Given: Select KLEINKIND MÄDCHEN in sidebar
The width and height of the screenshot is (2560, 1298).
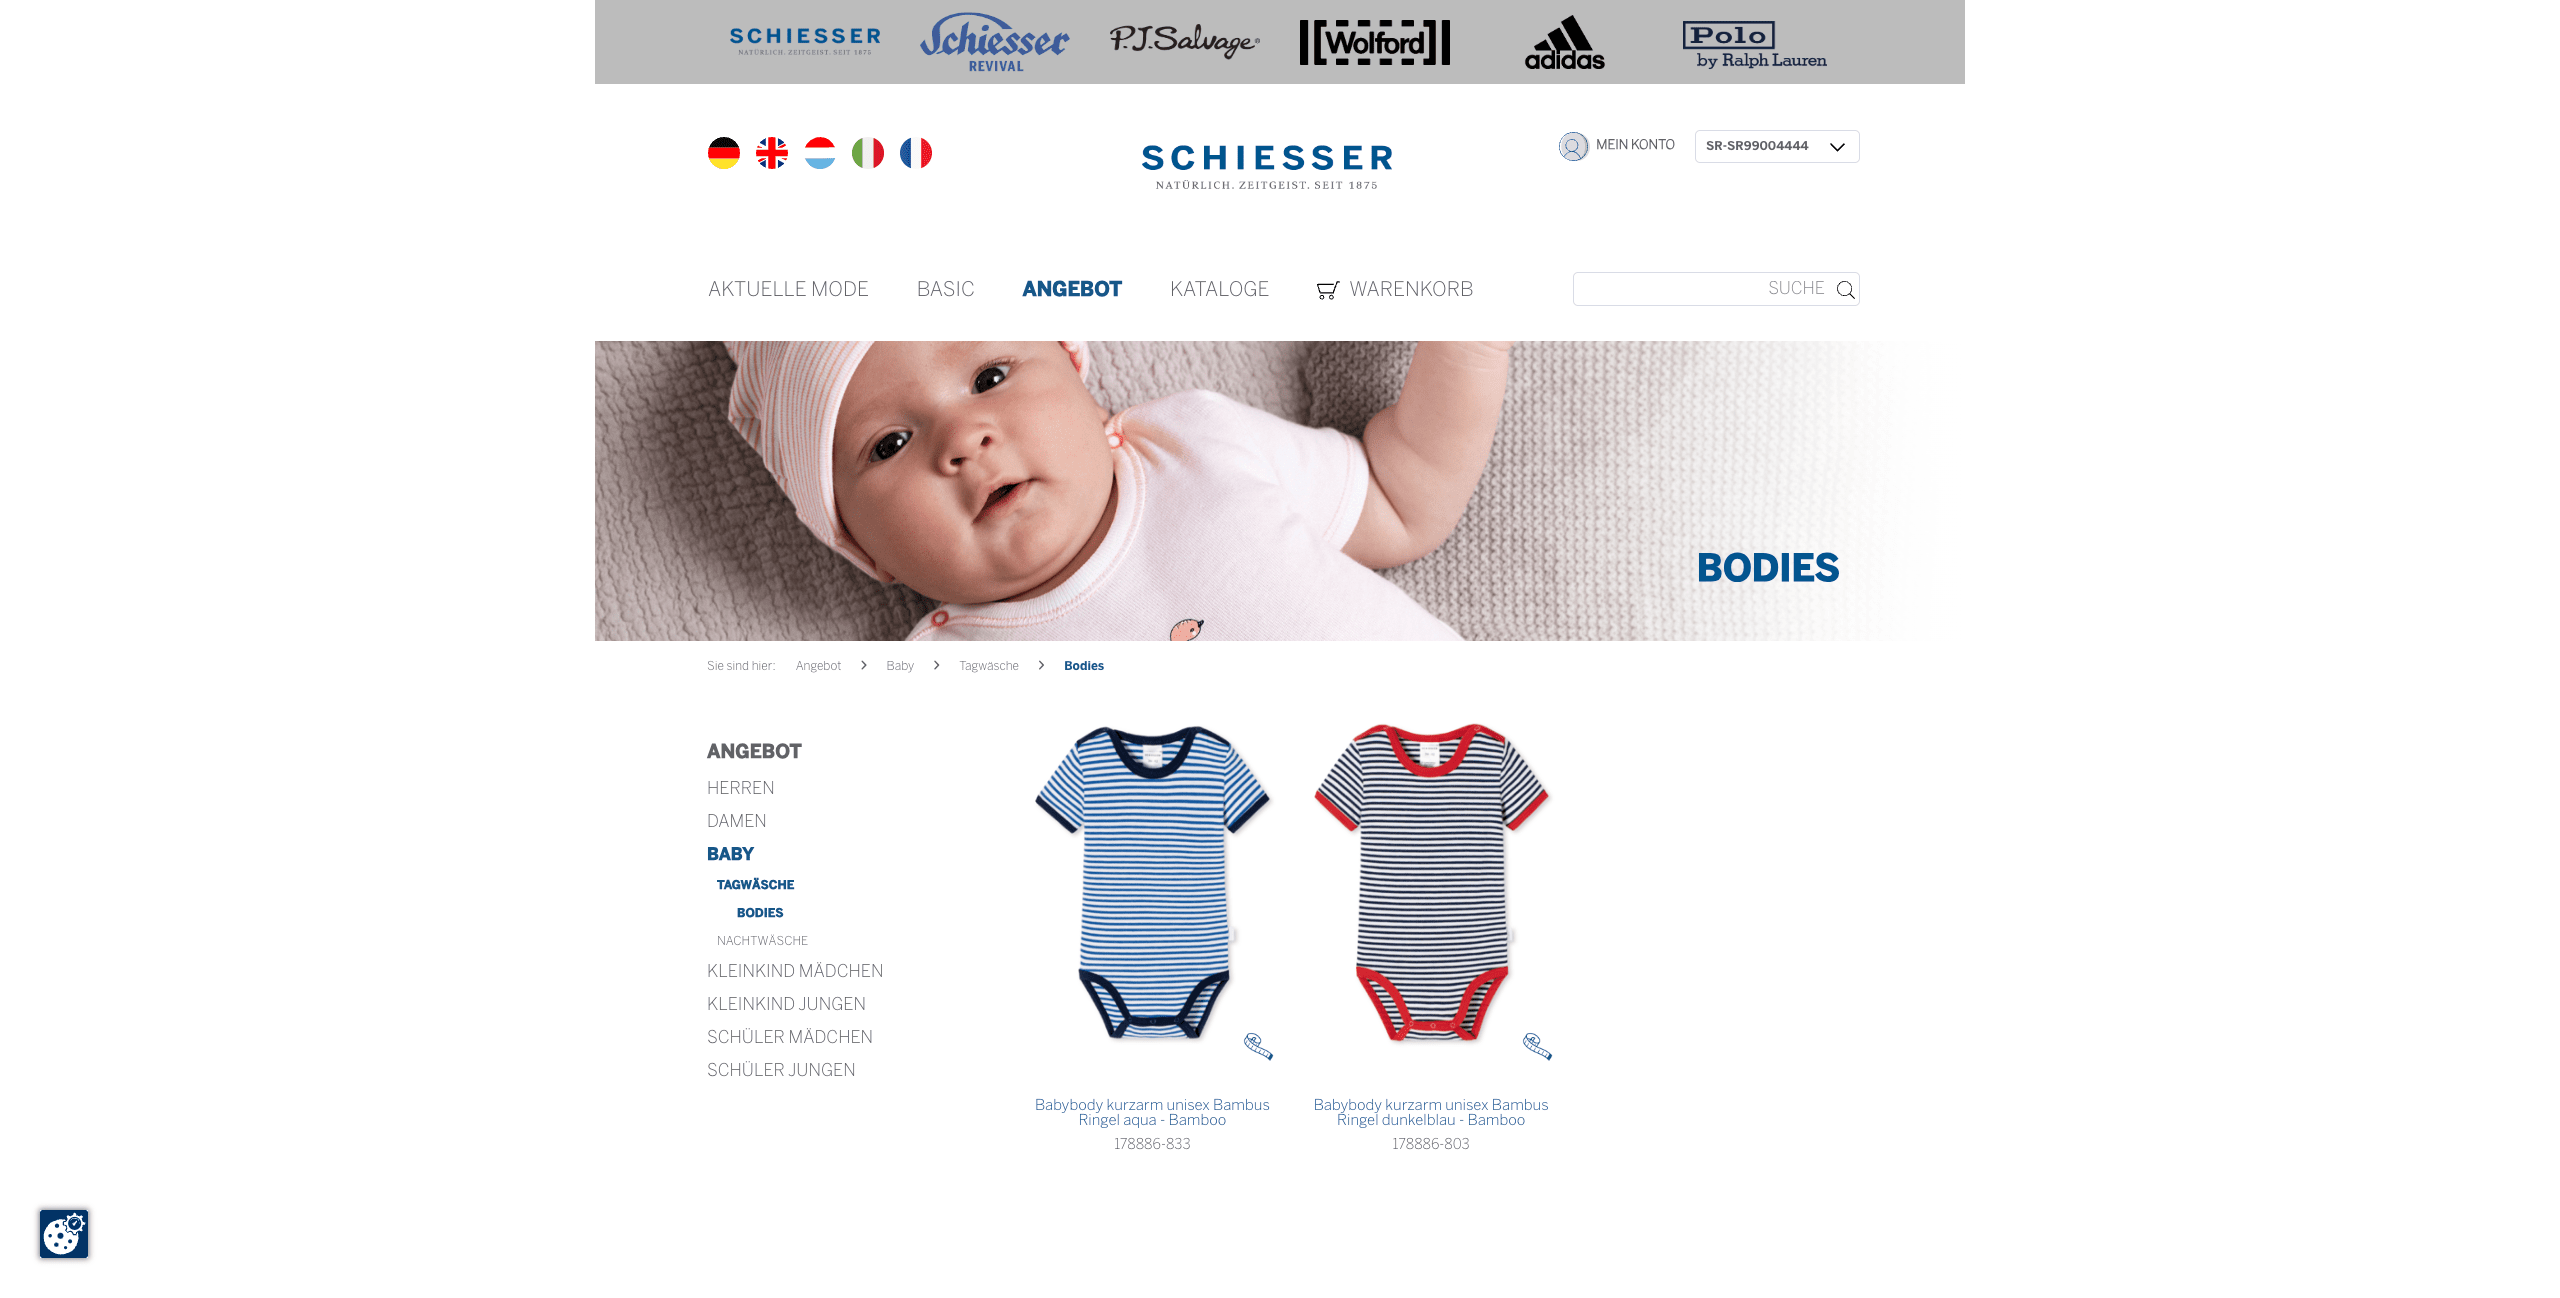Looking at the screenshot, I should pos(795,971).
